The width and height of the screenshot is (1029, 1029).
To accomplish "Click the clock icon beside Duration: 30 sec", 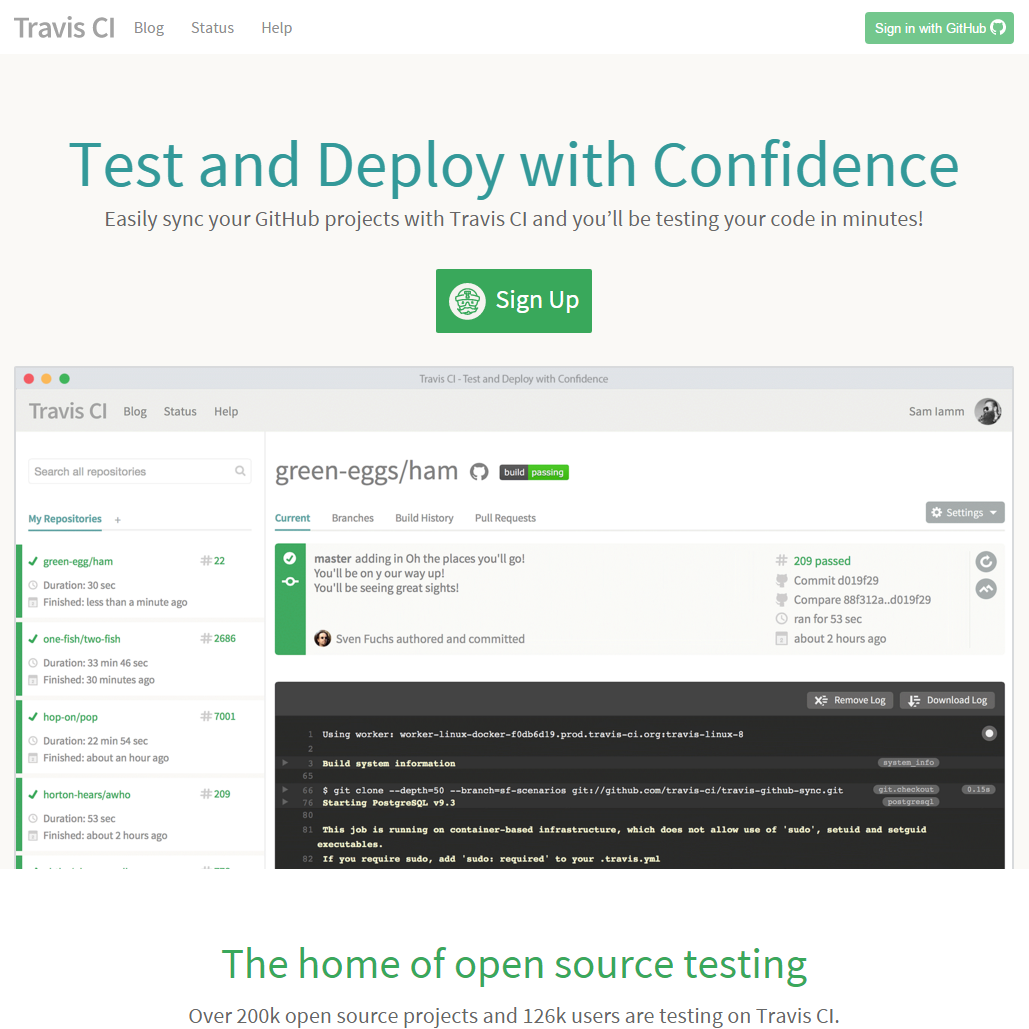I will tap(33, 585).
